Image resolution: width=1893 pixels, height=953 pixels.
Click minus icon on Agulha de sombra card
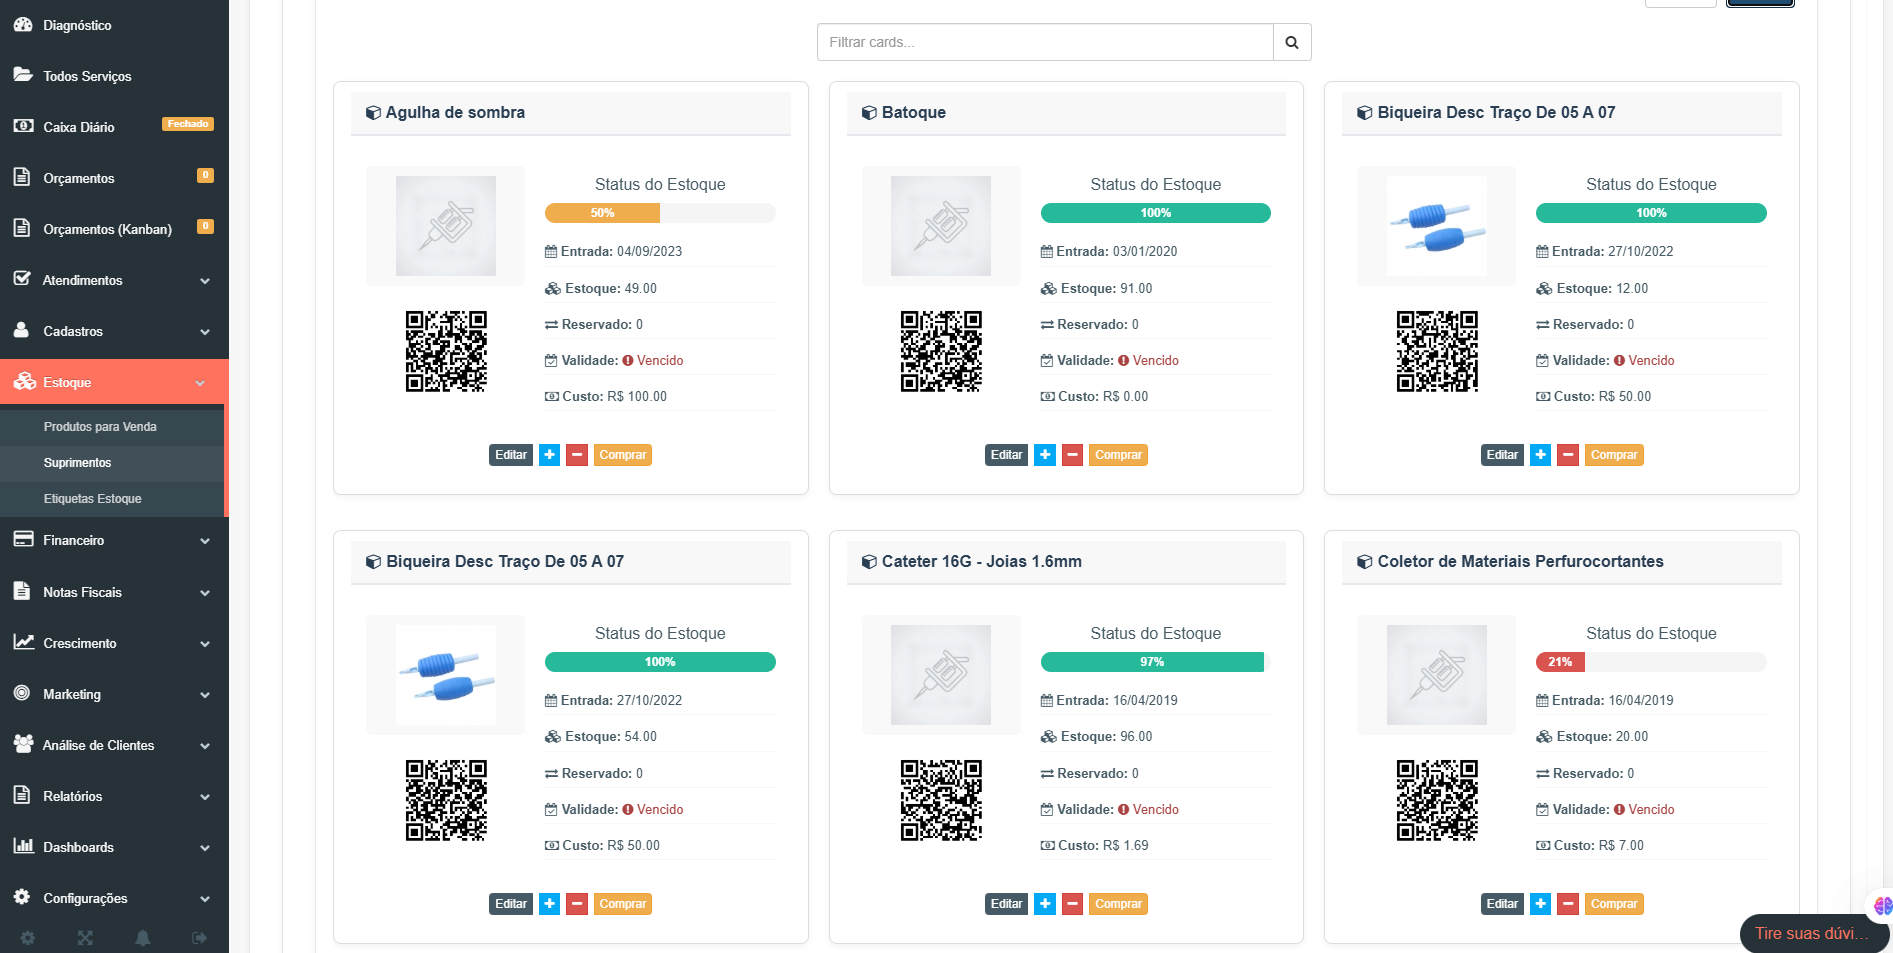[577, 455]
